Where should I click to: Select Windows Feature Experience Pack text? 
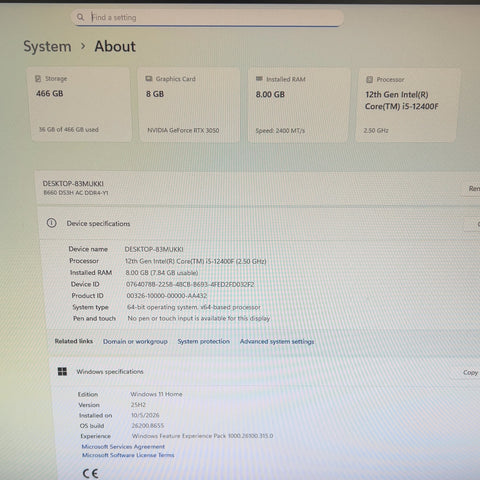[202, 436]
